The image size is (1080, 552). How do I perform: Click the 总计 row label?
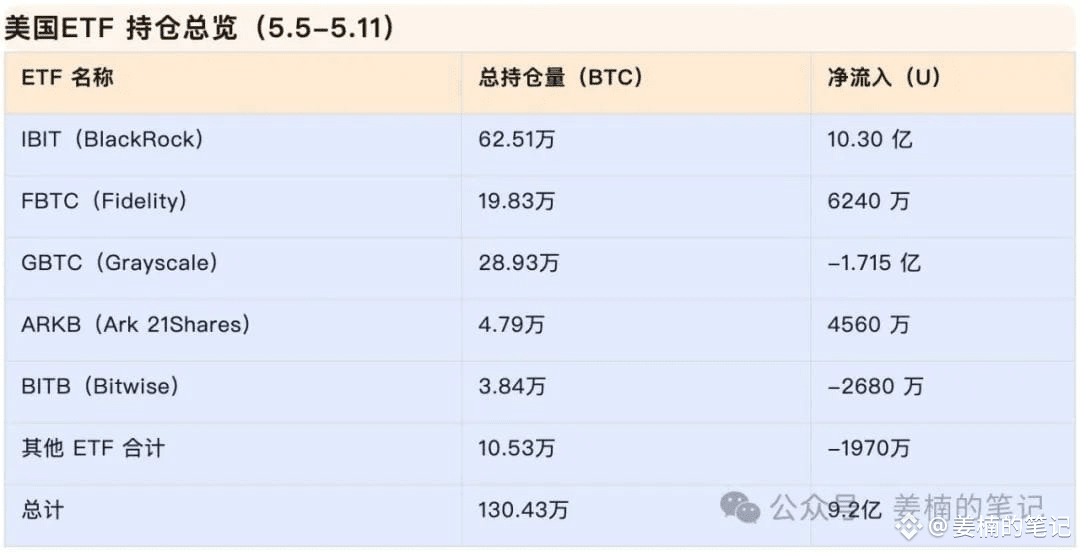[43, 510]
